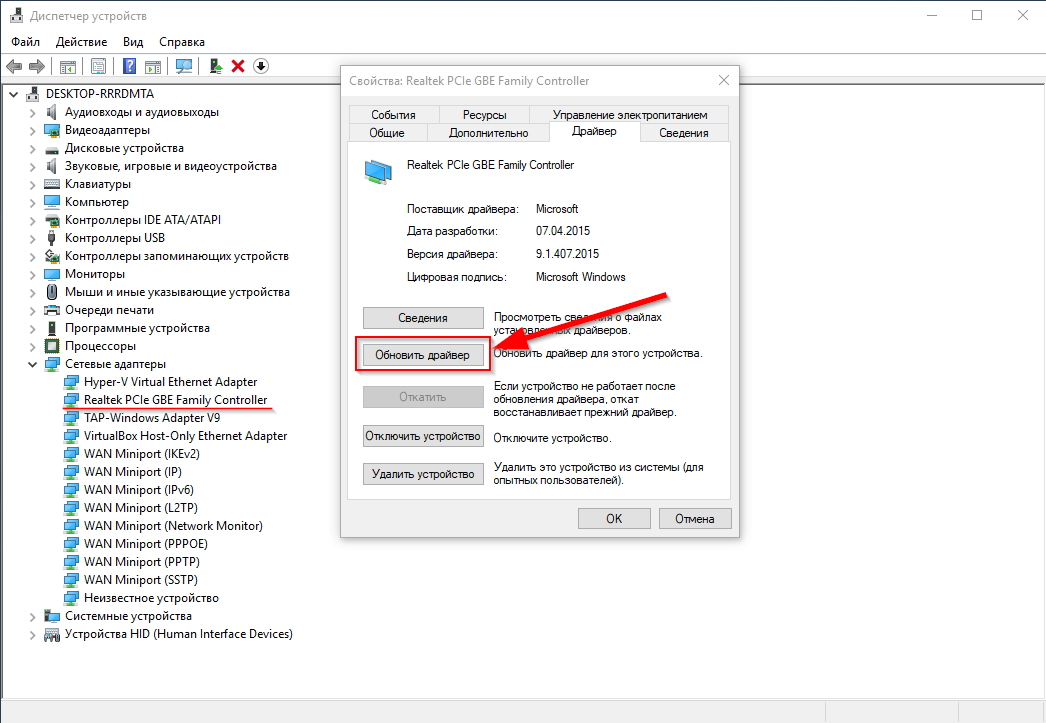Expand Контроллеры запоминающих устройств node
This screenshot has height=723, width=1046.
click(32, 257)
